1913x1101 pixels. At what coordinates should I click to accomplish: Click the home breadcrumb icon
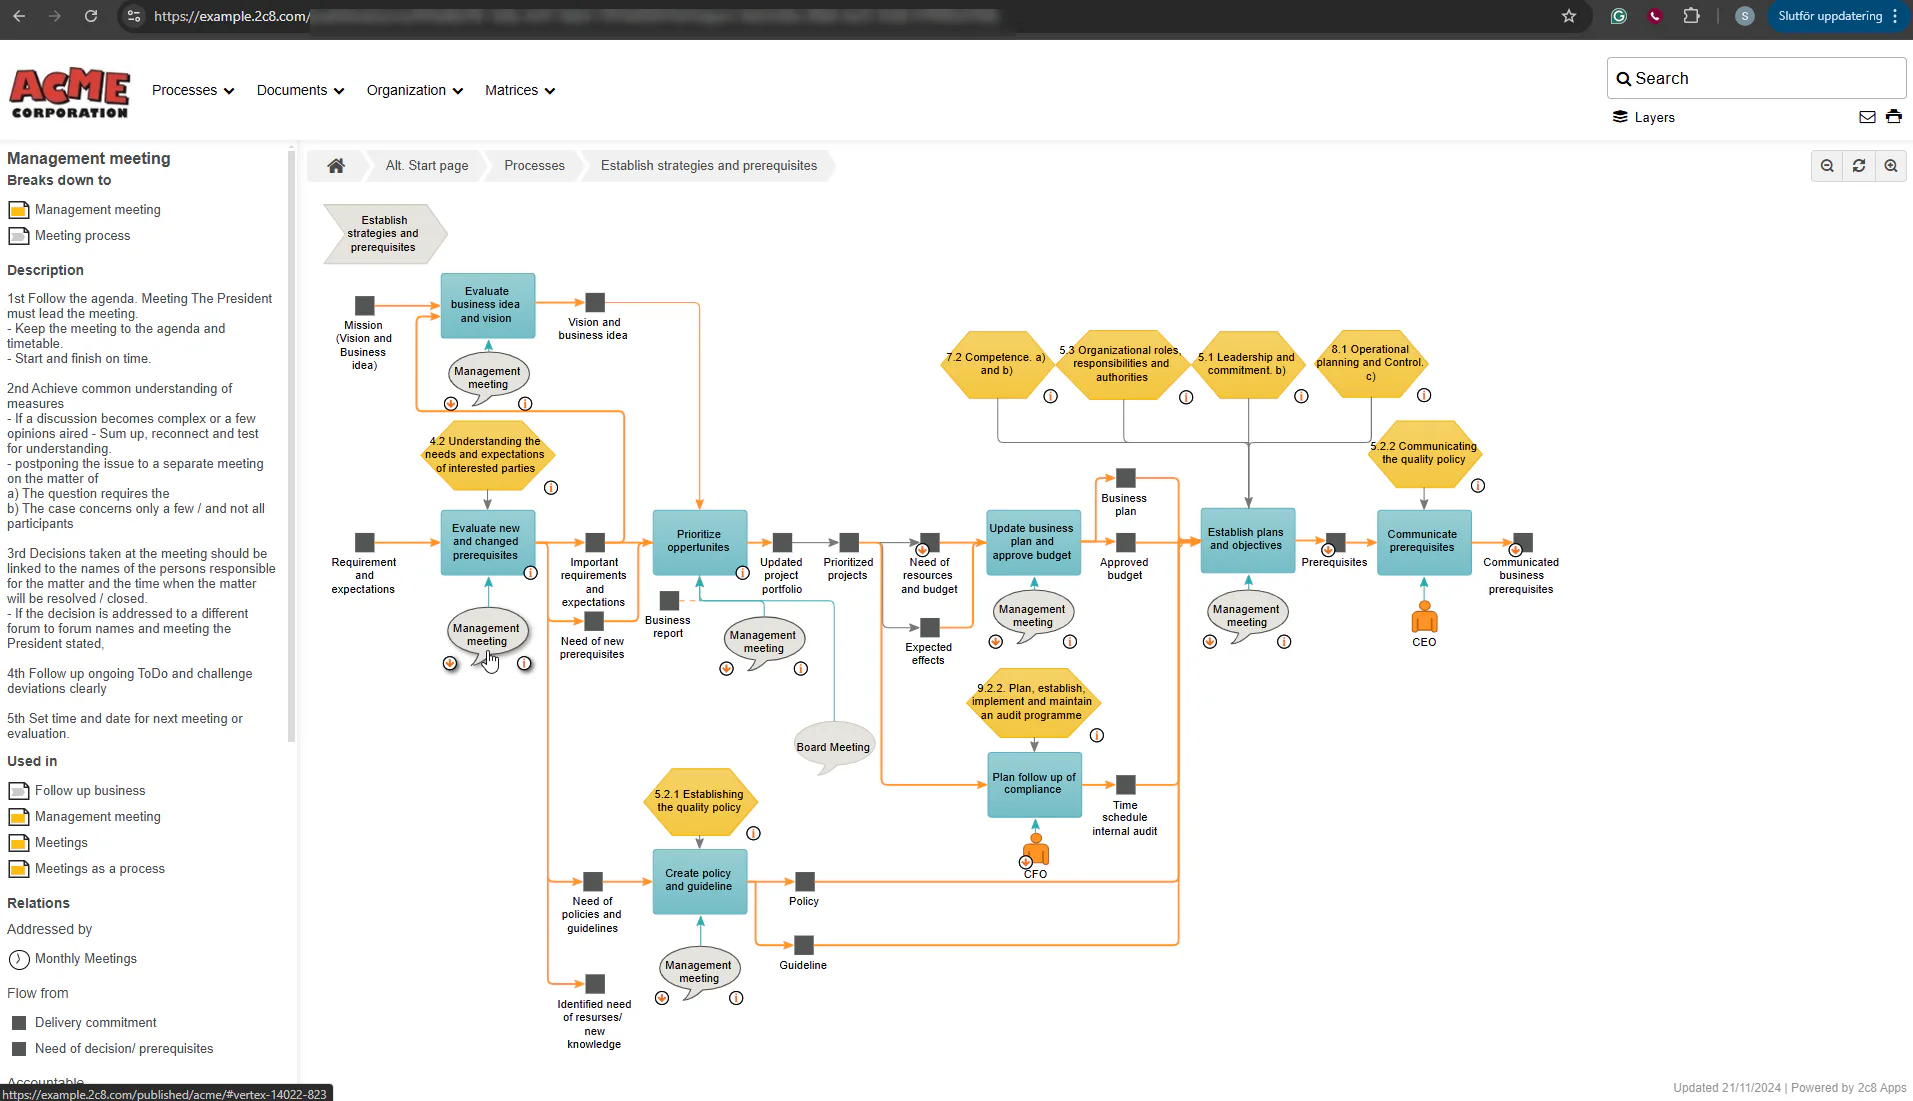click(336, 166)
